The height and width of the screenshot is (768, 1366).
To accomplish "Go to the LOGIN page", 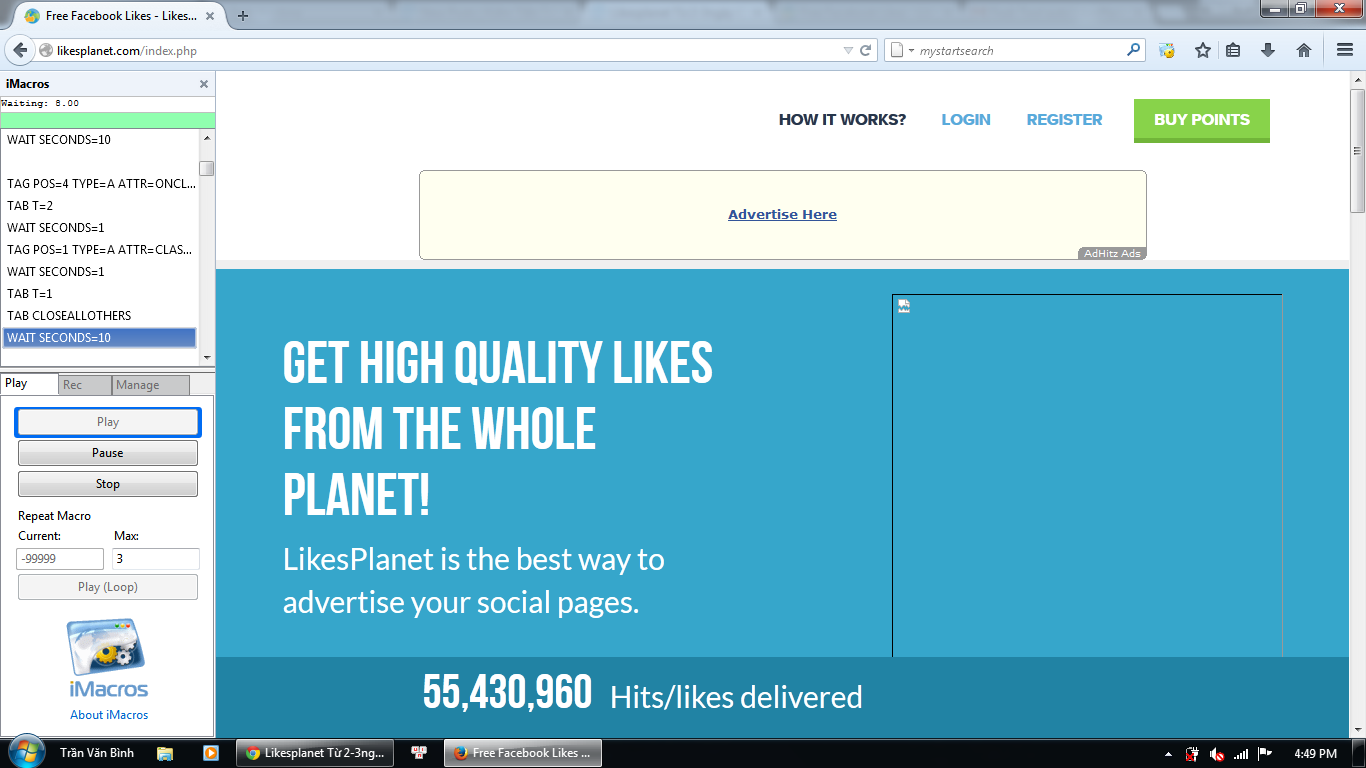I will coord(966,120).
